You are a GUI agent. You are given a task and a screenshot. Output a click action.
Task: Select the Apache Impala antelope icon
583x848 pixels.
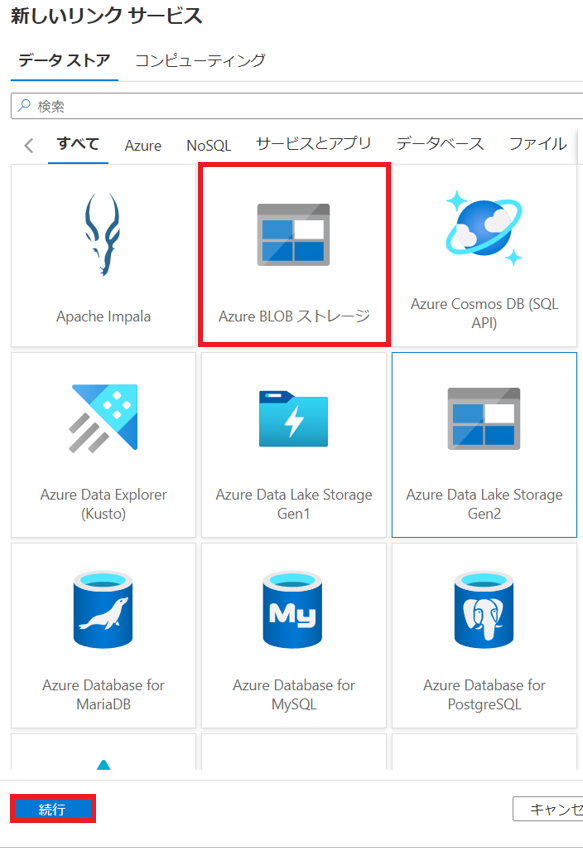tap(103, 235)
